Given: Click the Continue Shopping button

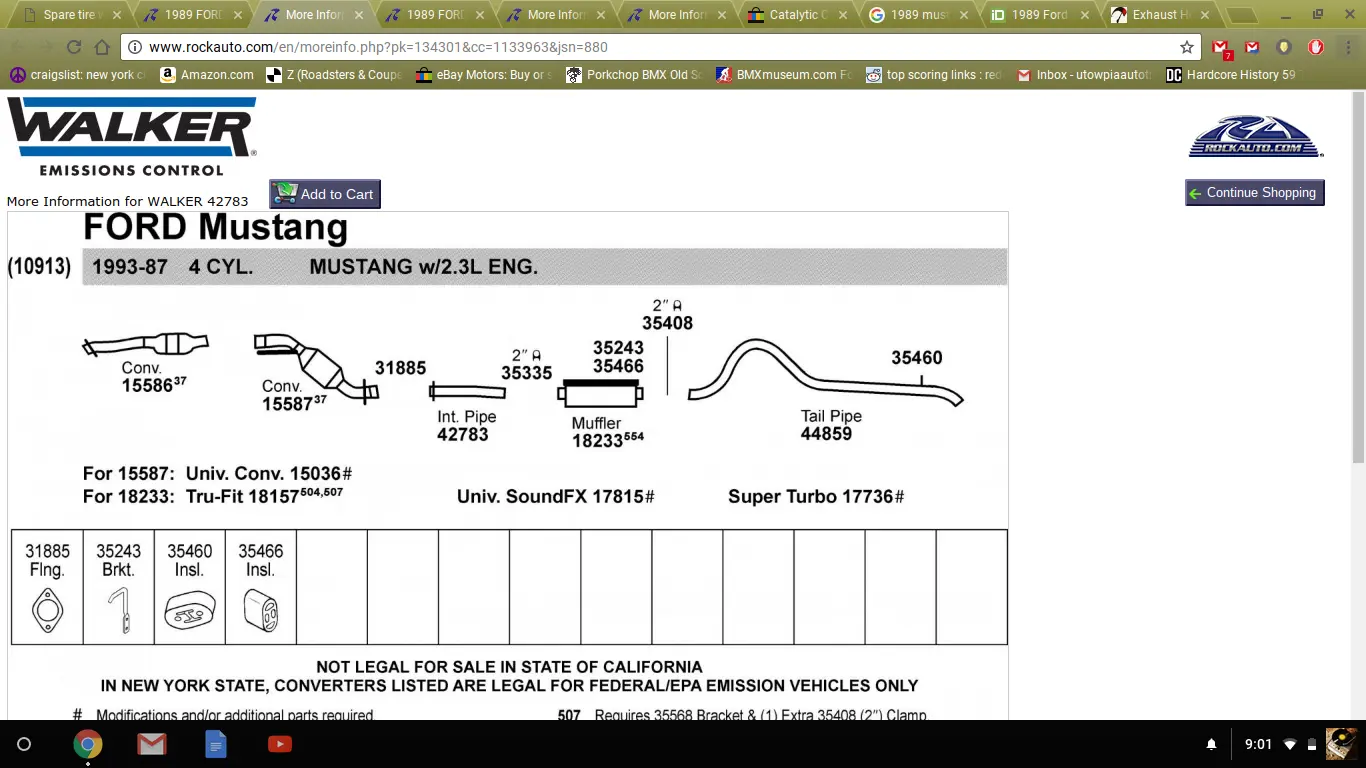Looking at the screenshot, I should pyautogui.click(x=1255, y=192).
